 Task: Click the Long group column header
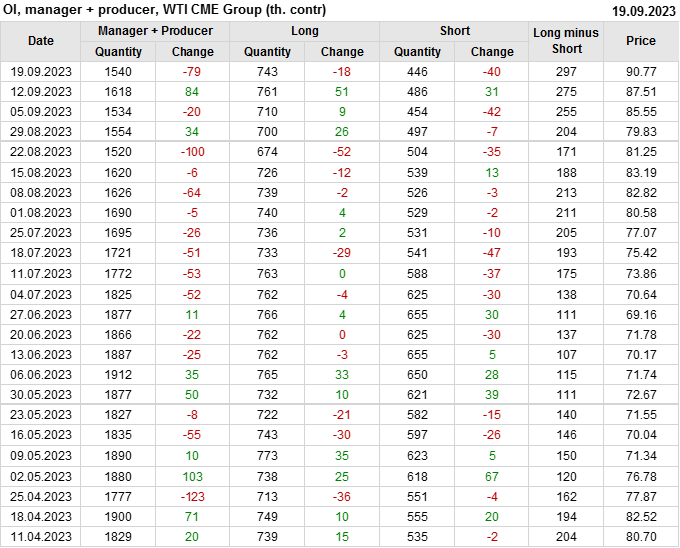[305, 31]
